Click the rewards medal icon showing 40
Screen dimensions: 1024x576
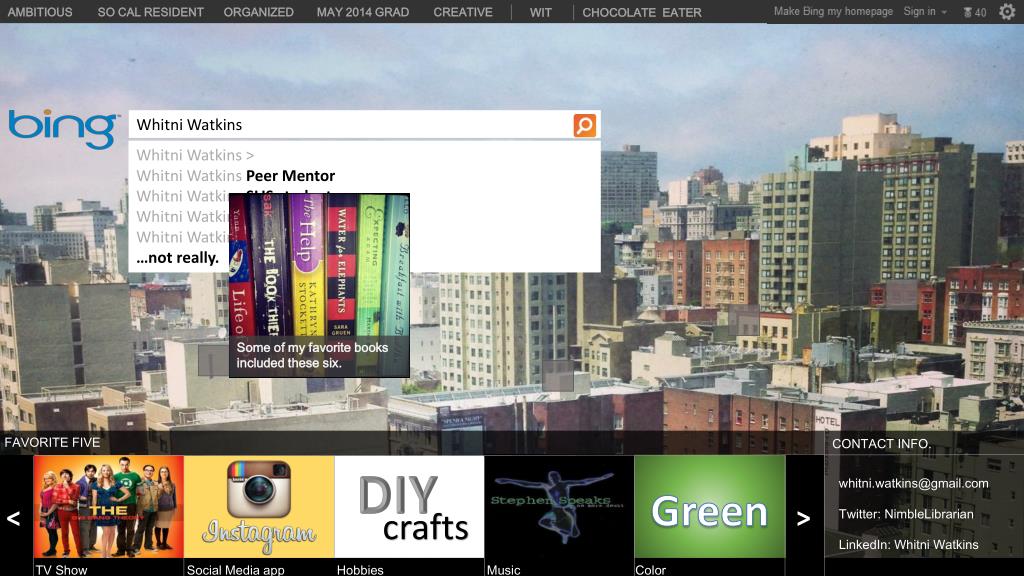coord(974,12)
